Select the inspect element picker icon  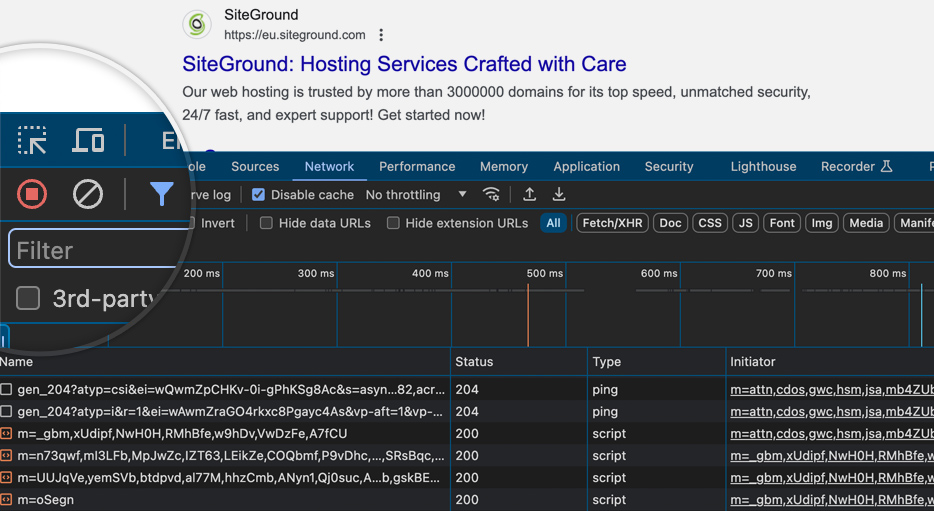tap(32, 141)
